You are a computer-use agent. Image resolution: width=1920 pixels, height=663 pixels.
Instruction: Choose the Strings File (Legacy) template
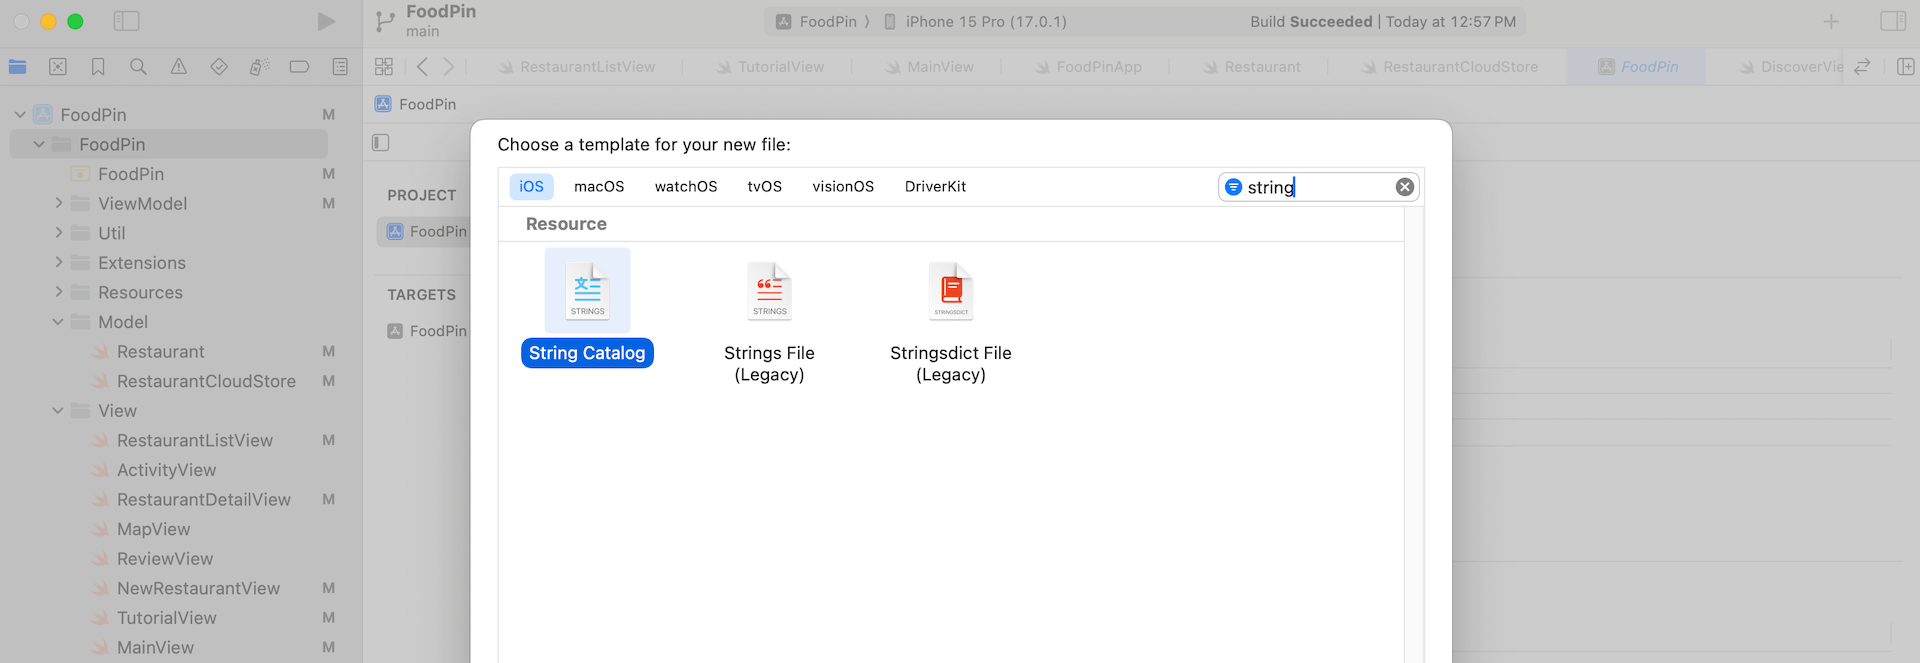(x=769, y=290)
